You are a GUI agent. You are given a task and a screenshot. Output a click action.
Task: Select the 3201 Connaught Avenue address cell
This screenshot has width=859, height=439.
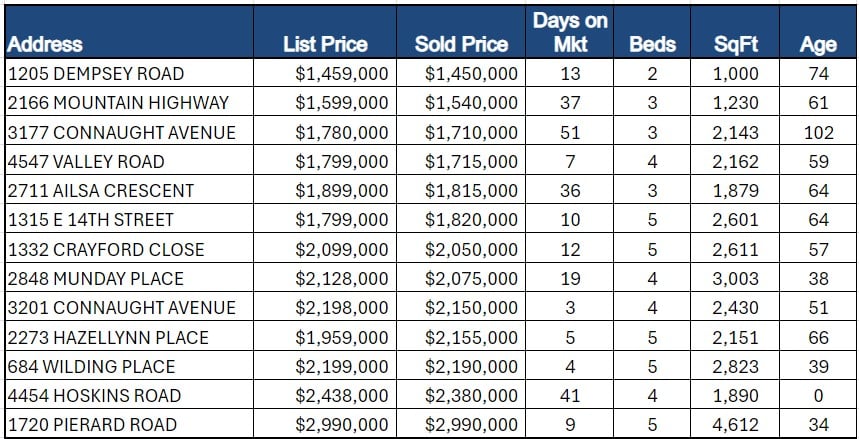pyautogui.click(x=121, y=307)
